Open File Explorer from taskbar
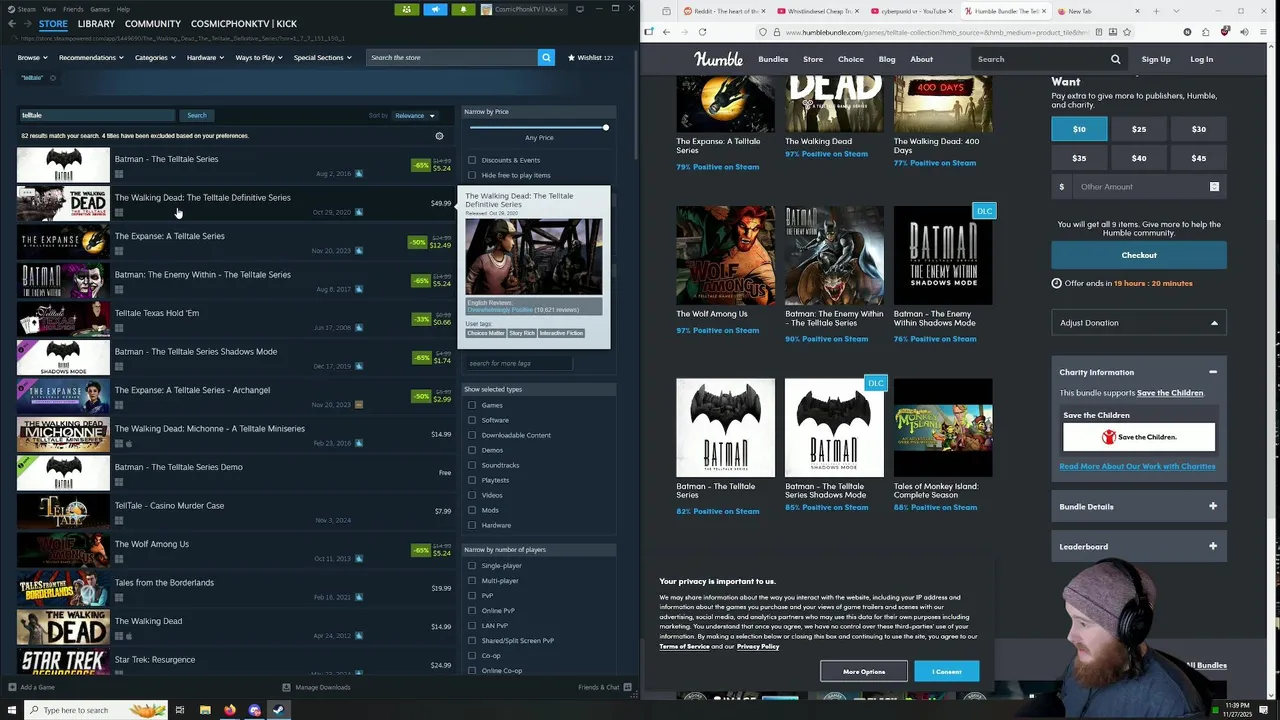 (205, 710)
